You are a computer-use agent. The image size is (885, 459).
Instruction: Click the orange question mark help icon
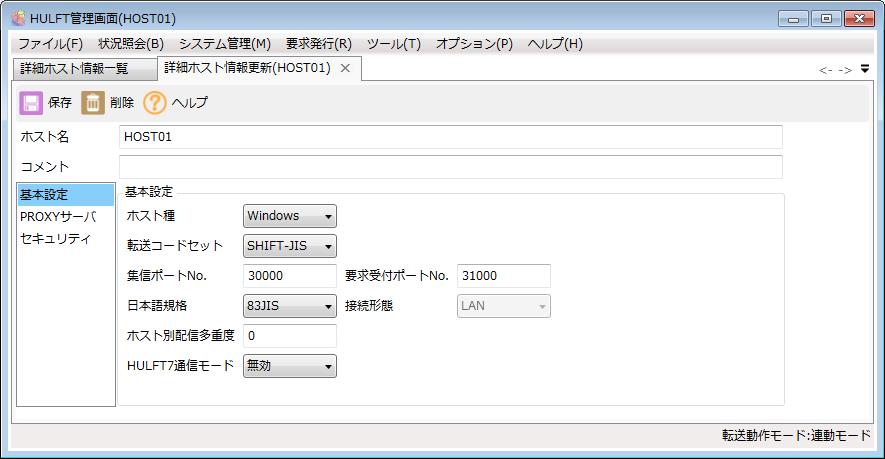[155, 103]
